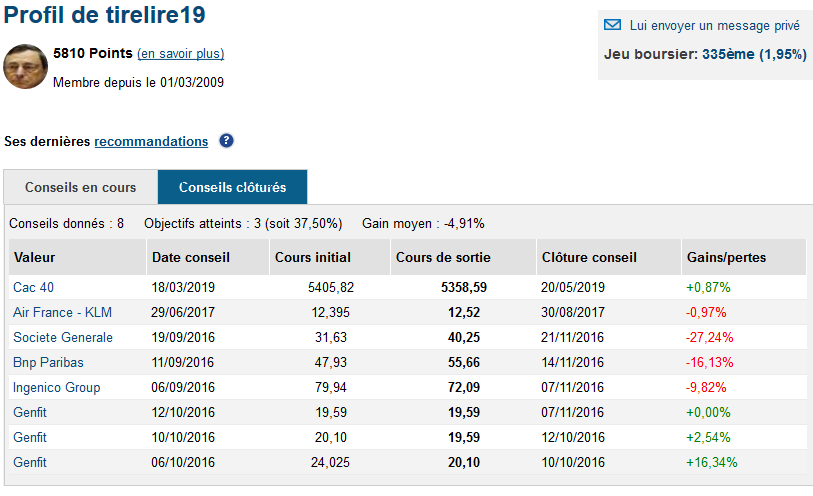Click the '5810 Points' score text
Screen dimensions: 813x496
pyautogui.click(x=93, y=53)
